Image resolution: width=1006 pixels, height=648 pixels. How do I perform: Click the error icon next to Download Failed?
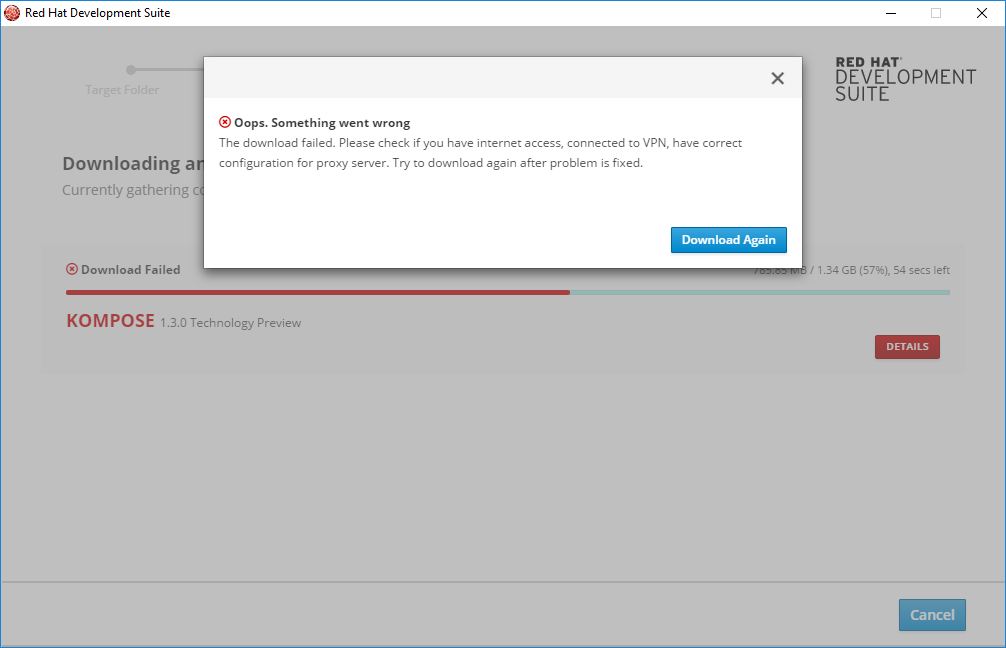71,269
